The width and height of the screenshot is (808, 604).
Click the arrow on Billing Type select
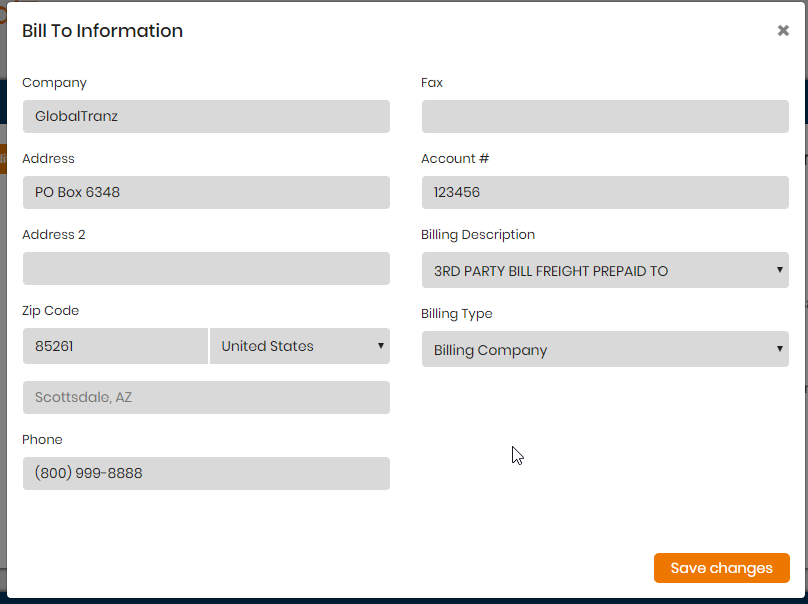pyautogui.click(x=780, y=349)
